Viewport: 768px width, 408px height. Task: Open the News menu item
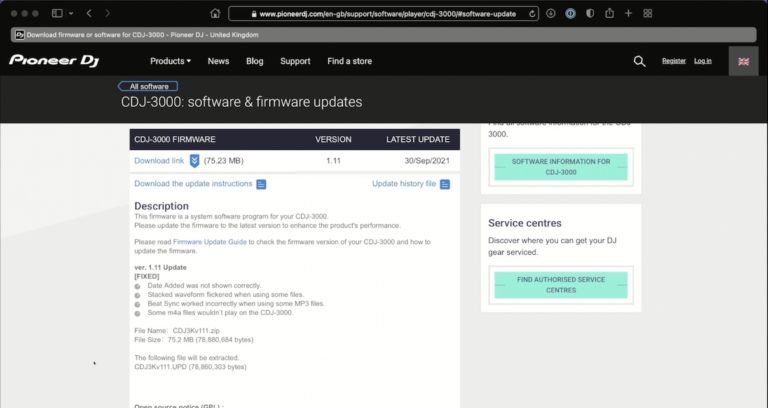[218, 61]
